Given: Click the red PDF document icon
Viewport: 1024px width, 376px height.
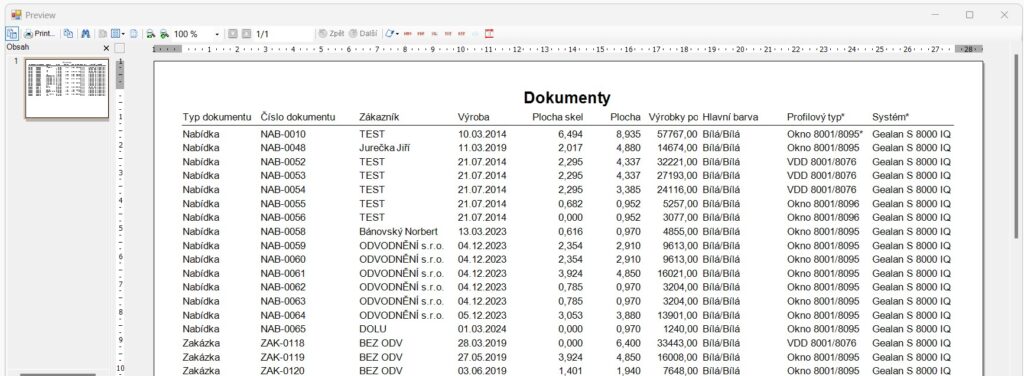Looking at the screenshot, I should click(x=489, y=33).
